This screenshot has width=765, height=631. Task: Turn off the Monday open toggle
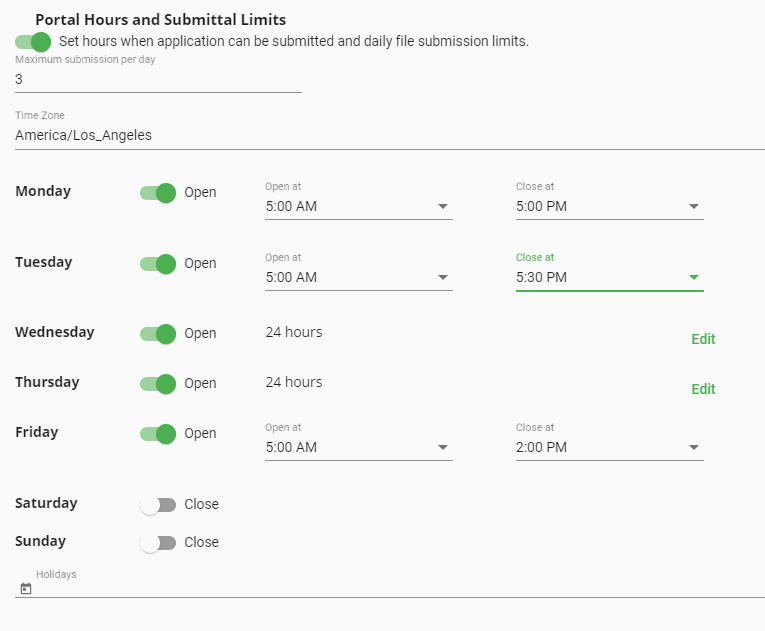[158, 193]
